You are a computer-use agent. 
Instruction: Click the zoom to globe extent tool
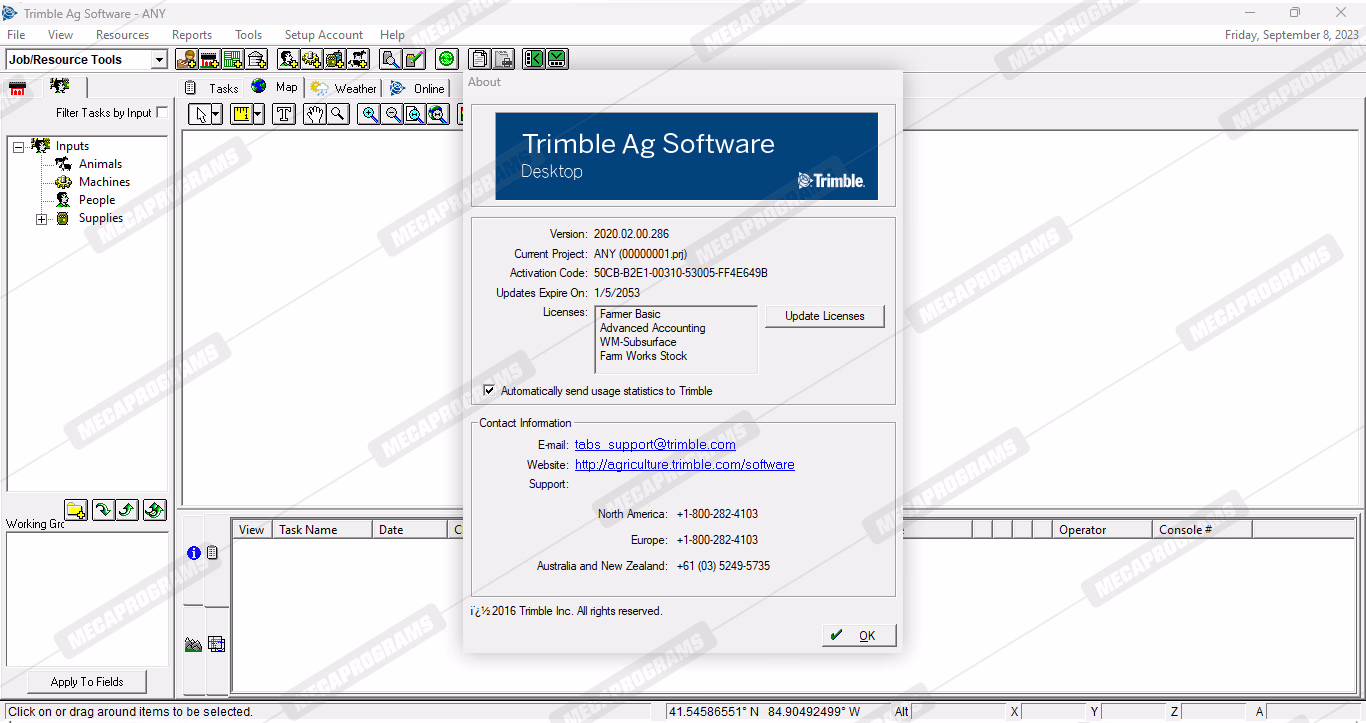click(x=438, y=114)
